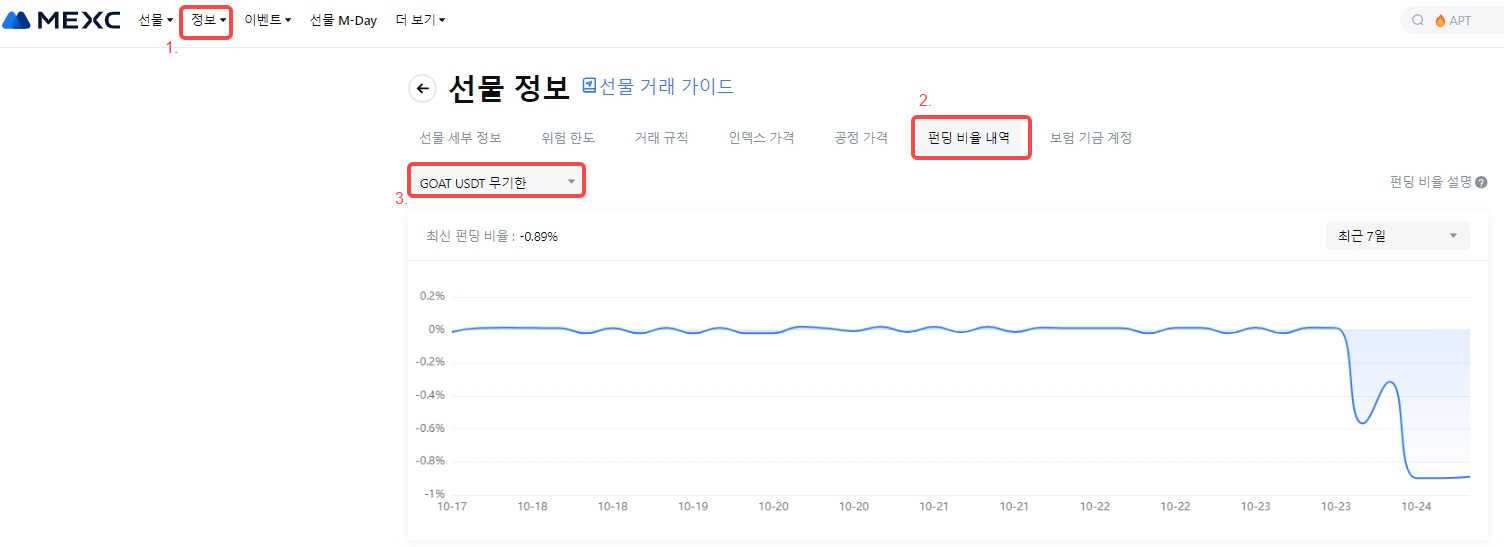Click the back arrow beside 선물 정보
This screenshot has height=547, width=1504.
pos(423,89)
